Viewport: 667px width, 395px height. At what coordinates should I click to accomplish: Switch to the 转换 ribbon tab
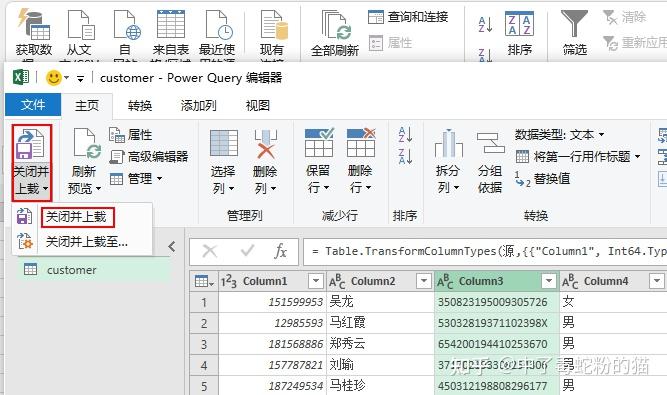point(140,105)
